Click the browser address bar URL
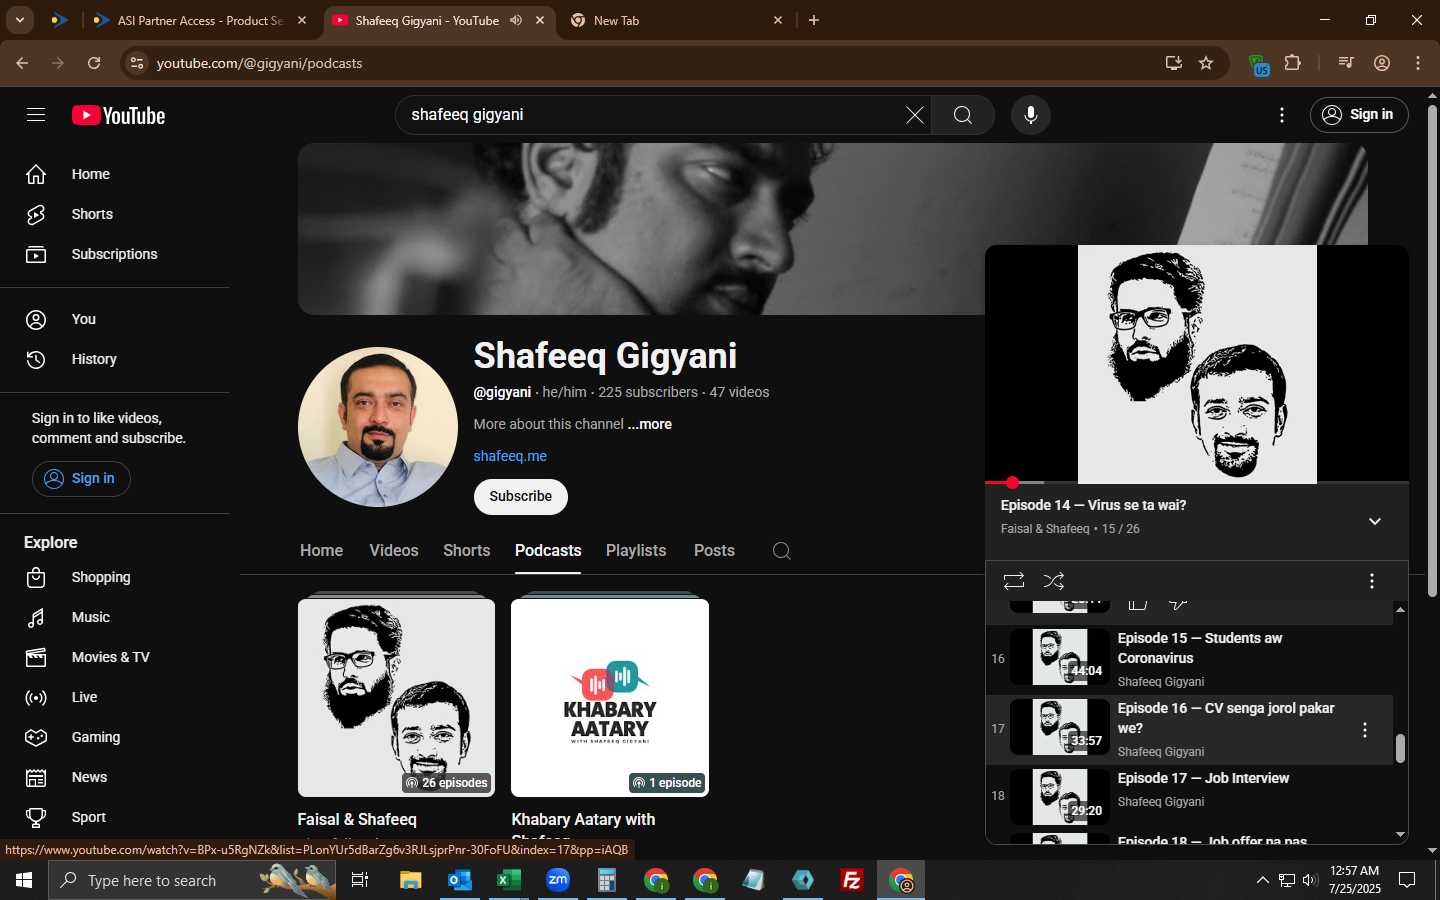 tap(259, 63)
